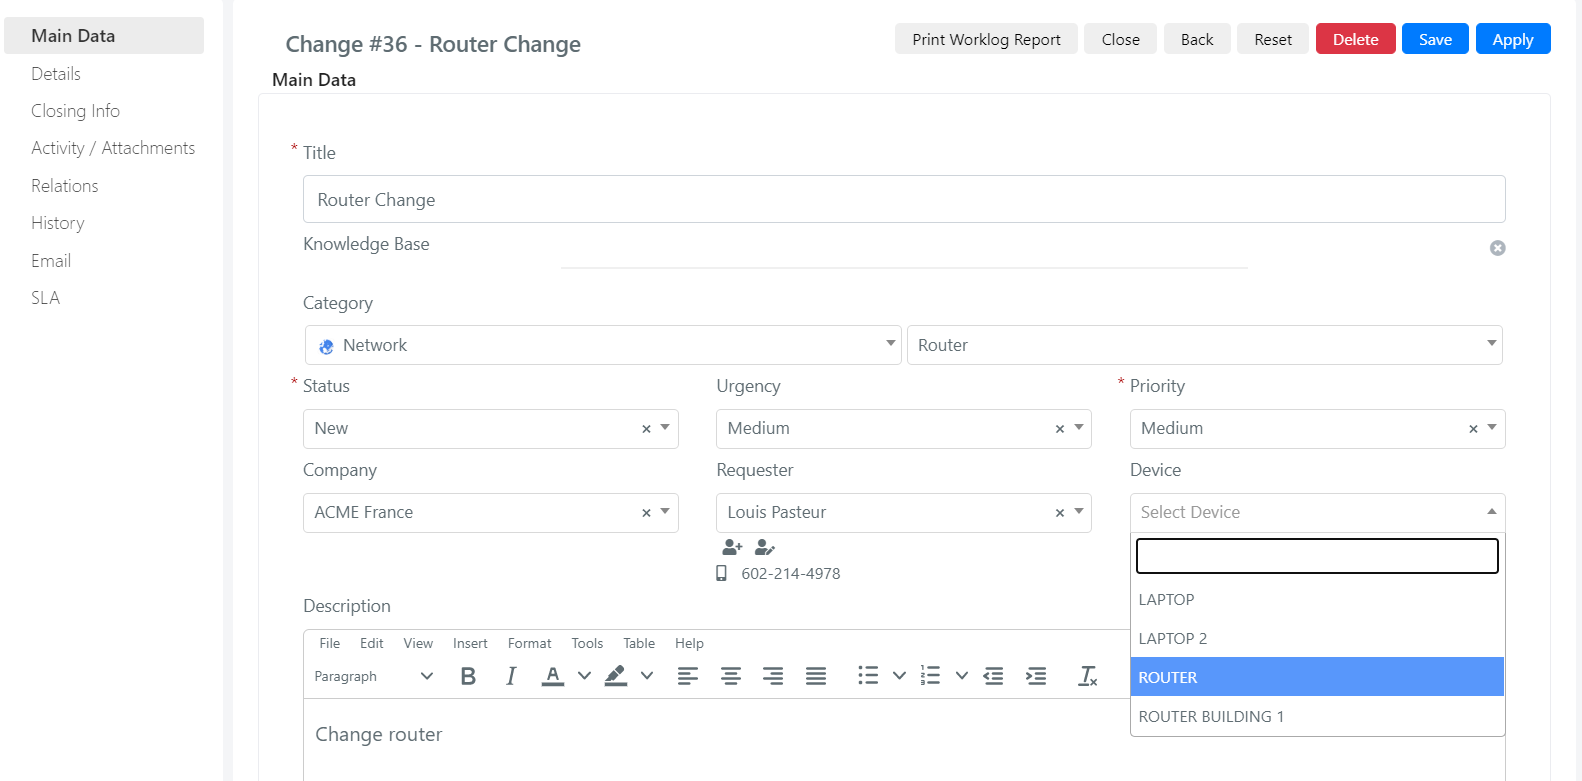The image size is (1582, 781).
Task: Click the clear formatting icon
Action: (x=1088, y=676)
